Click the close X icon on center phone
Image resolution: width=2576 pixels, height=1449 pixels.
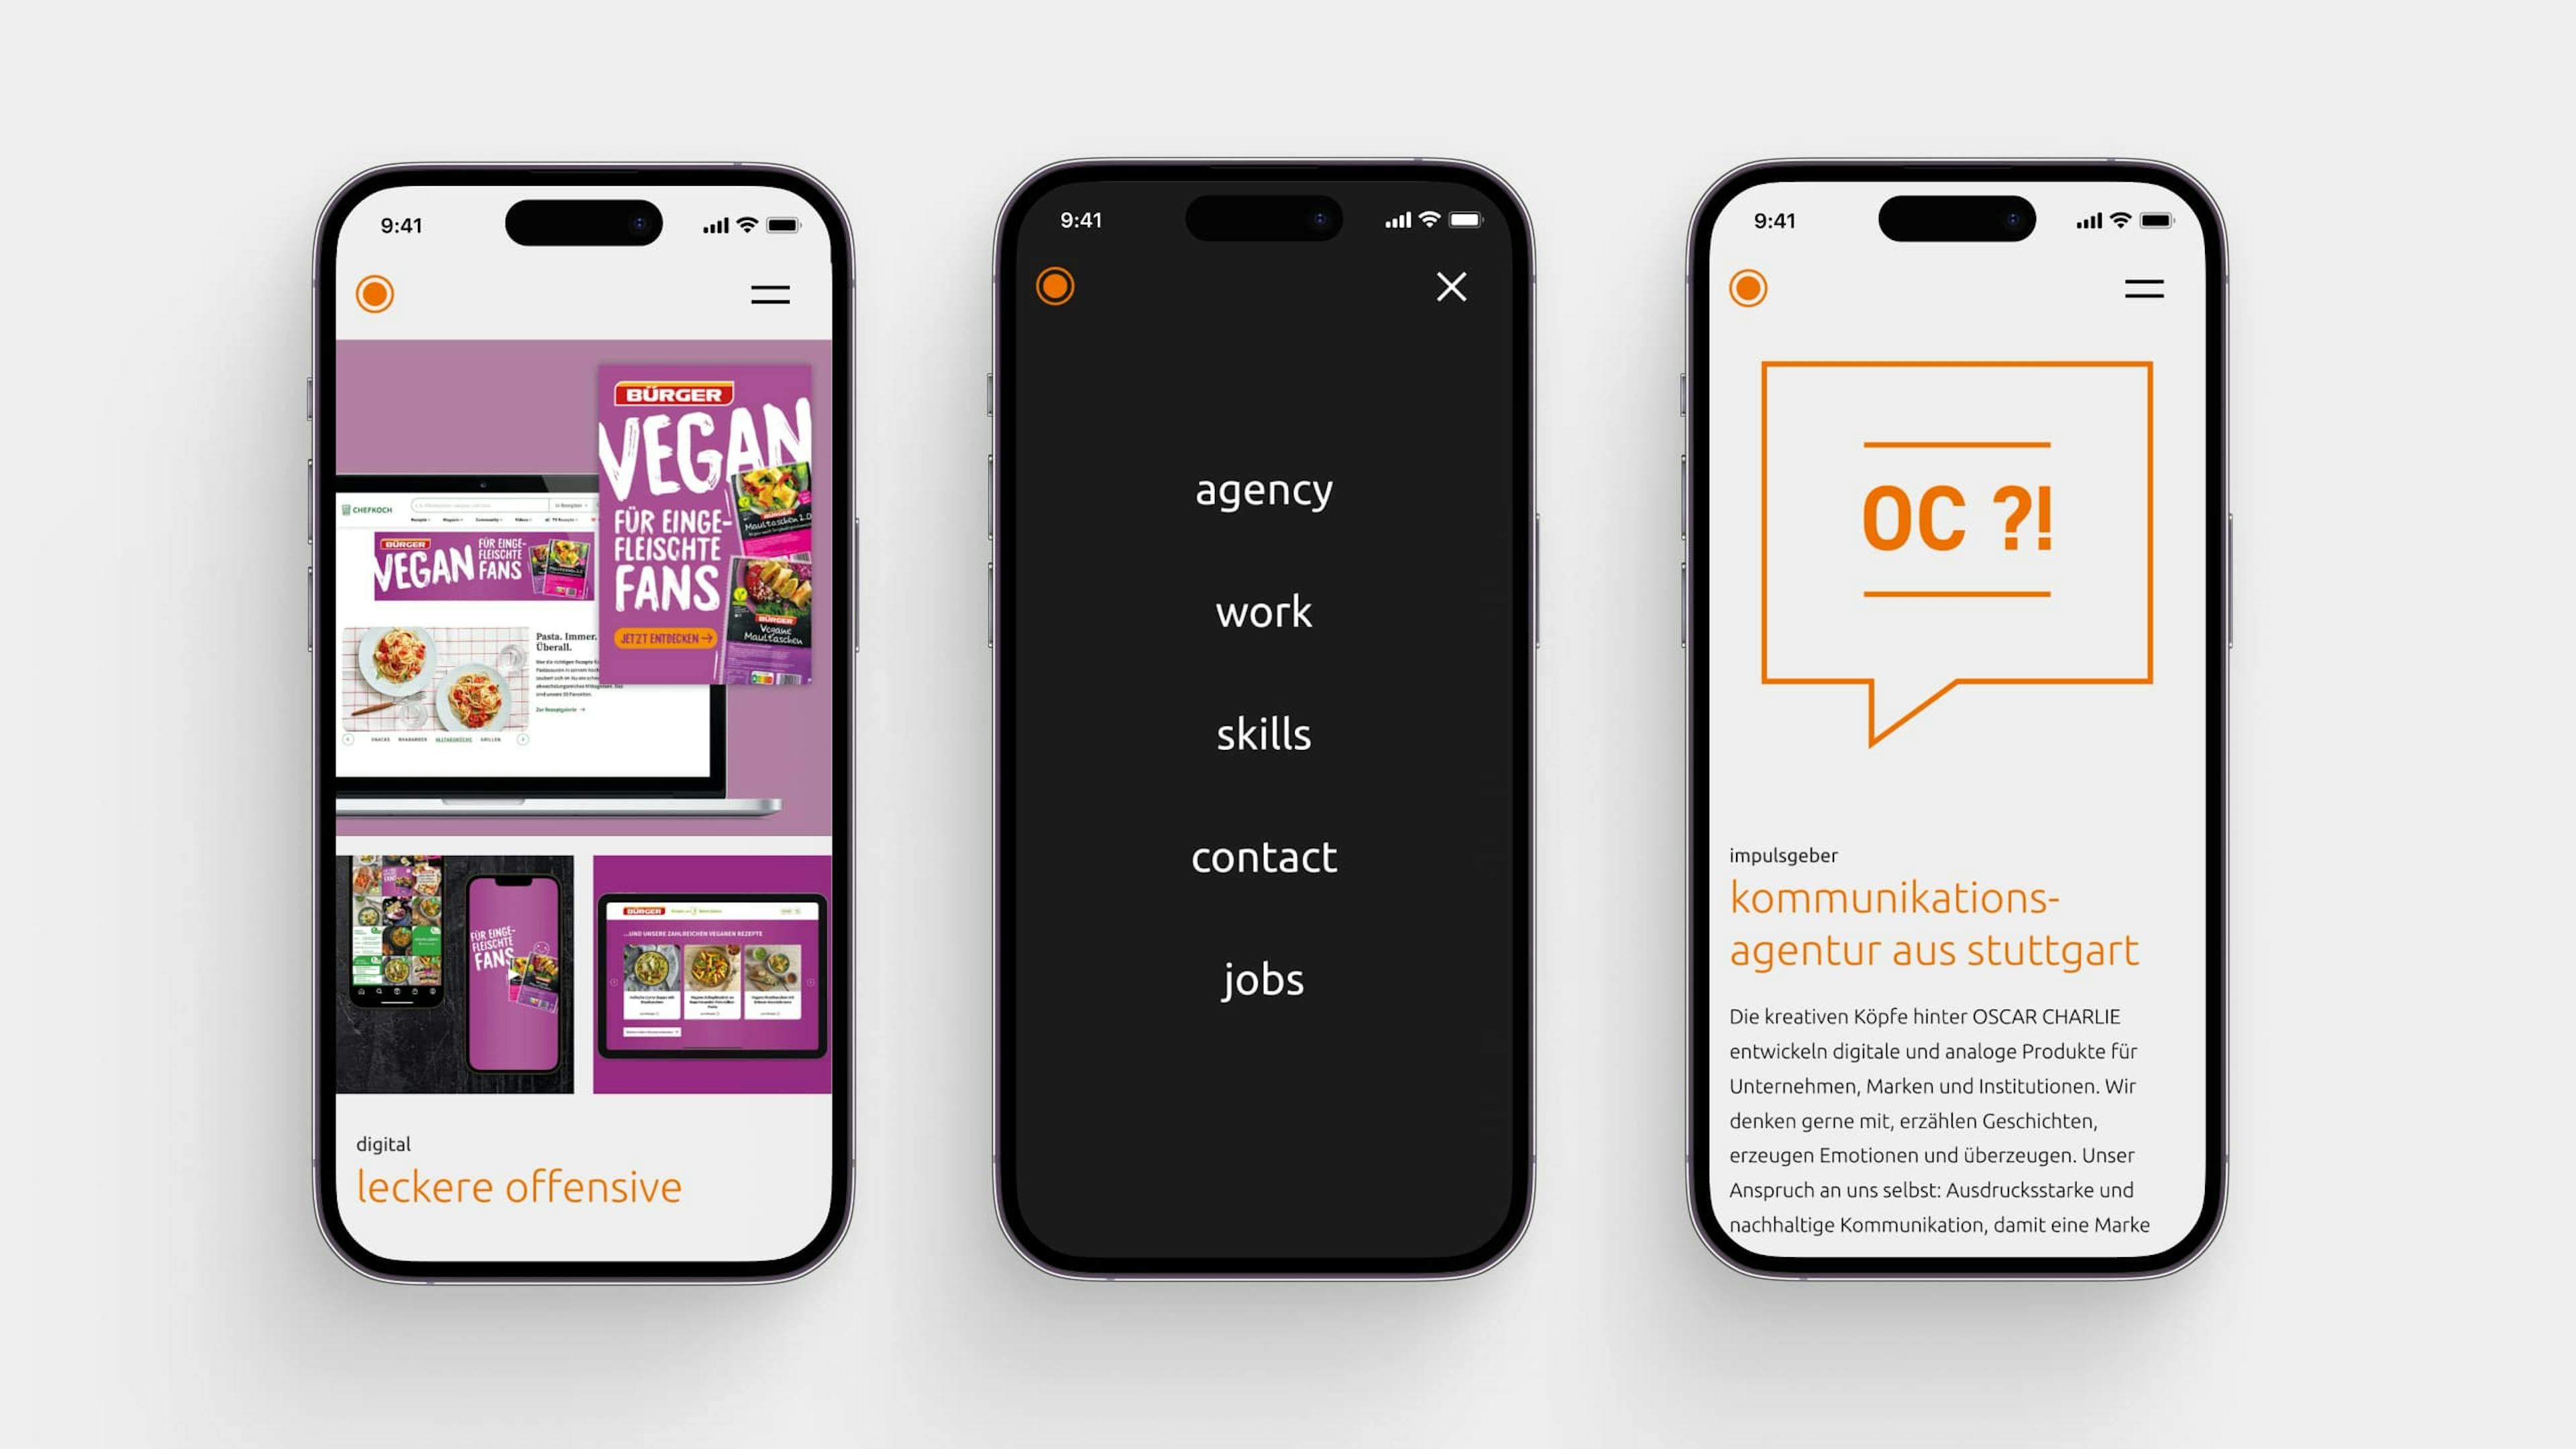coord(1452,288)
